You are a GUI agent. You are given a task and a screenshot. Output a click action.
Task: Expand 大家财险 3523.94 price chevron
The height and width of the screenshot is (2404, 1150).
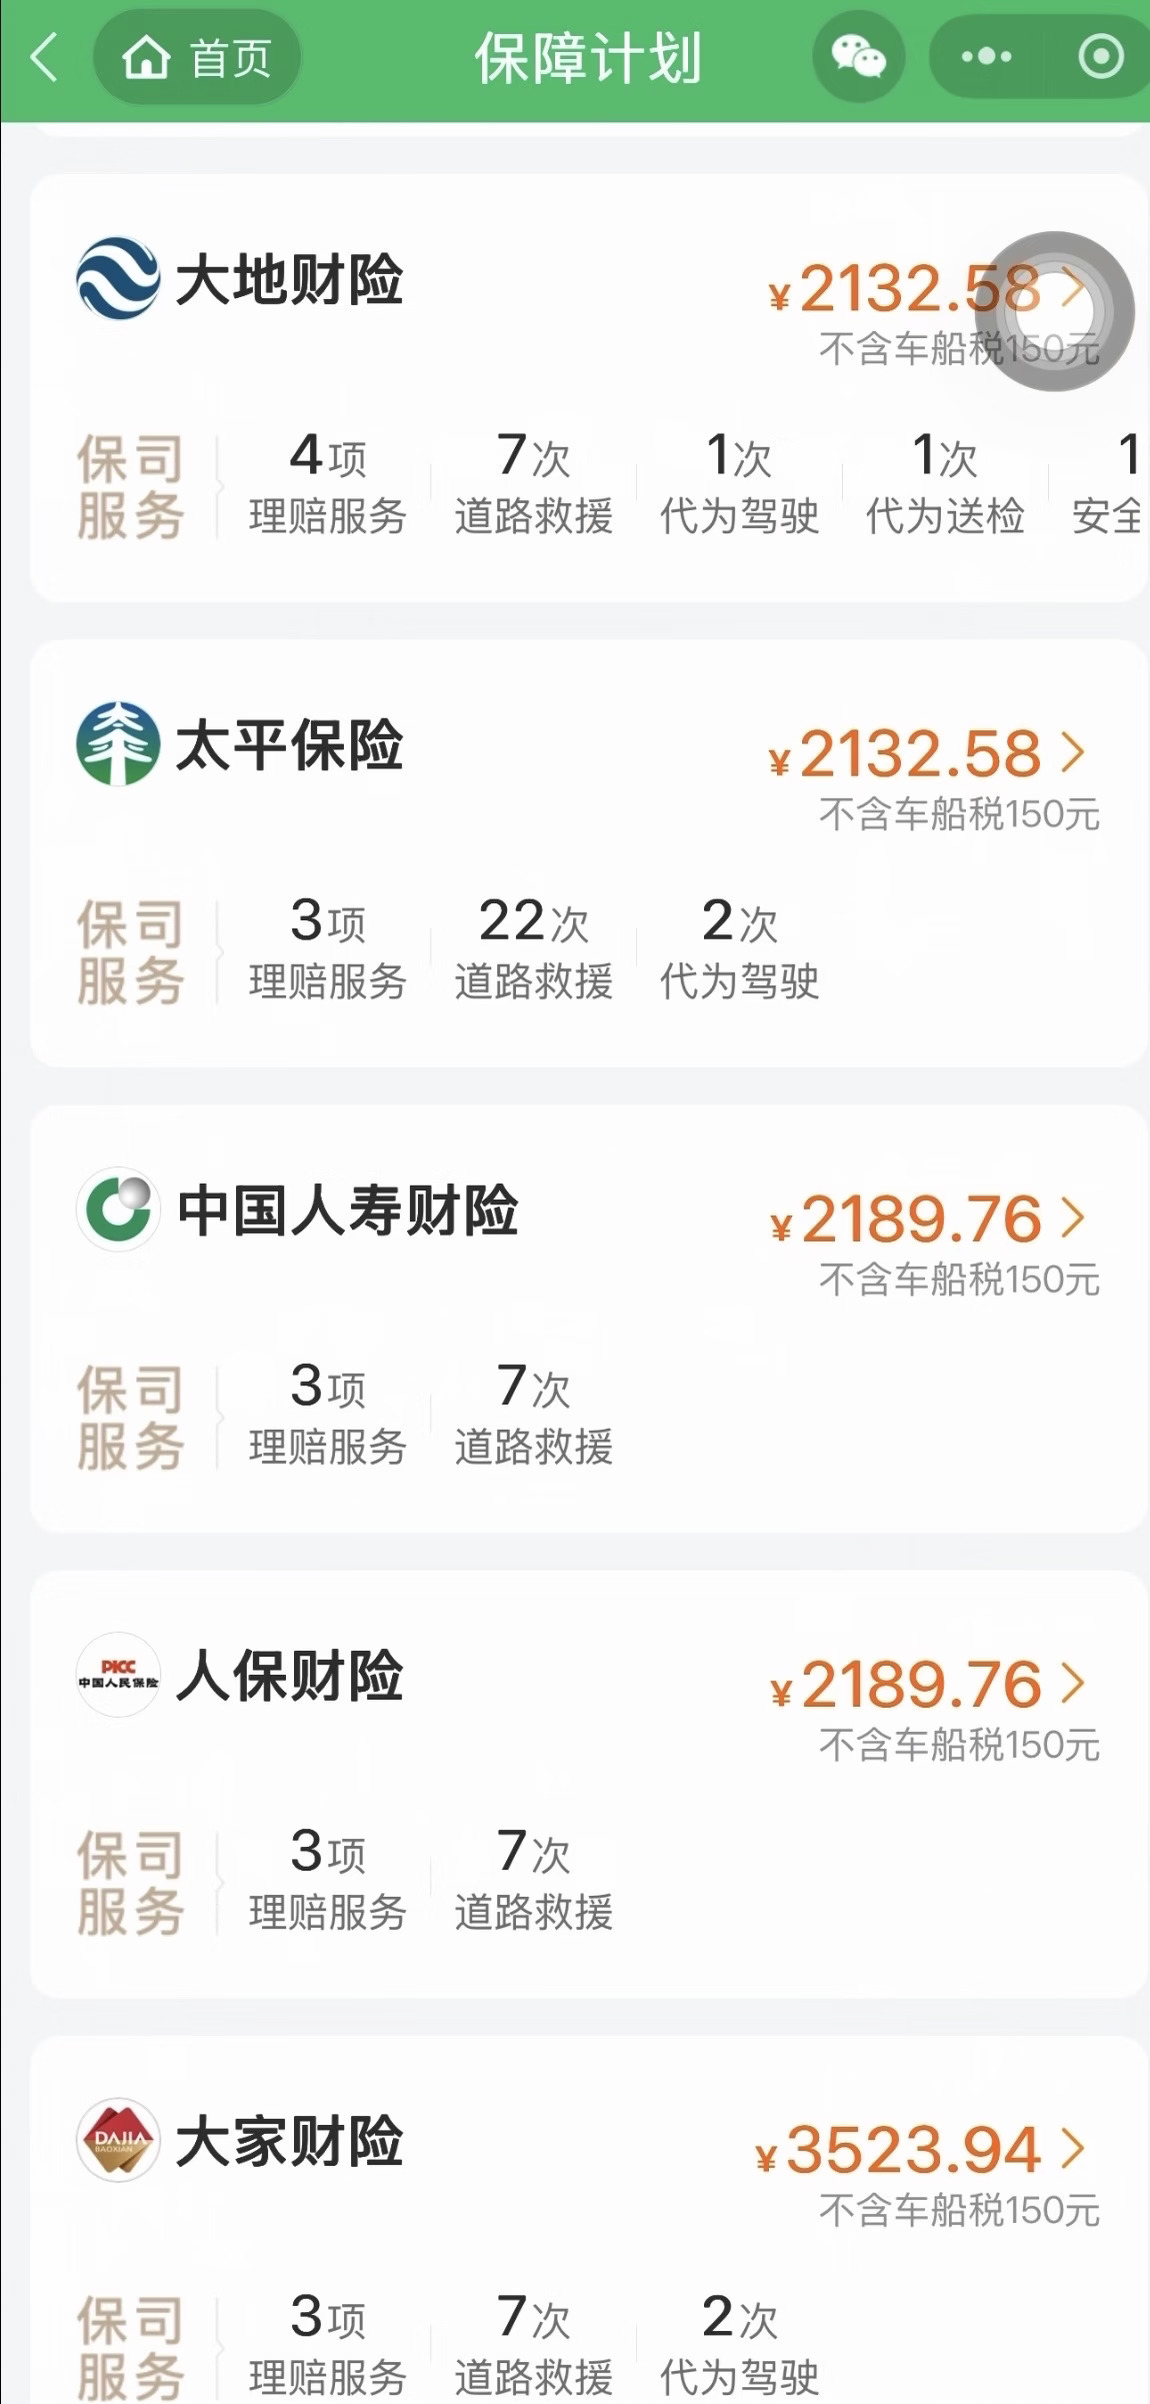pos(1073,2148)
